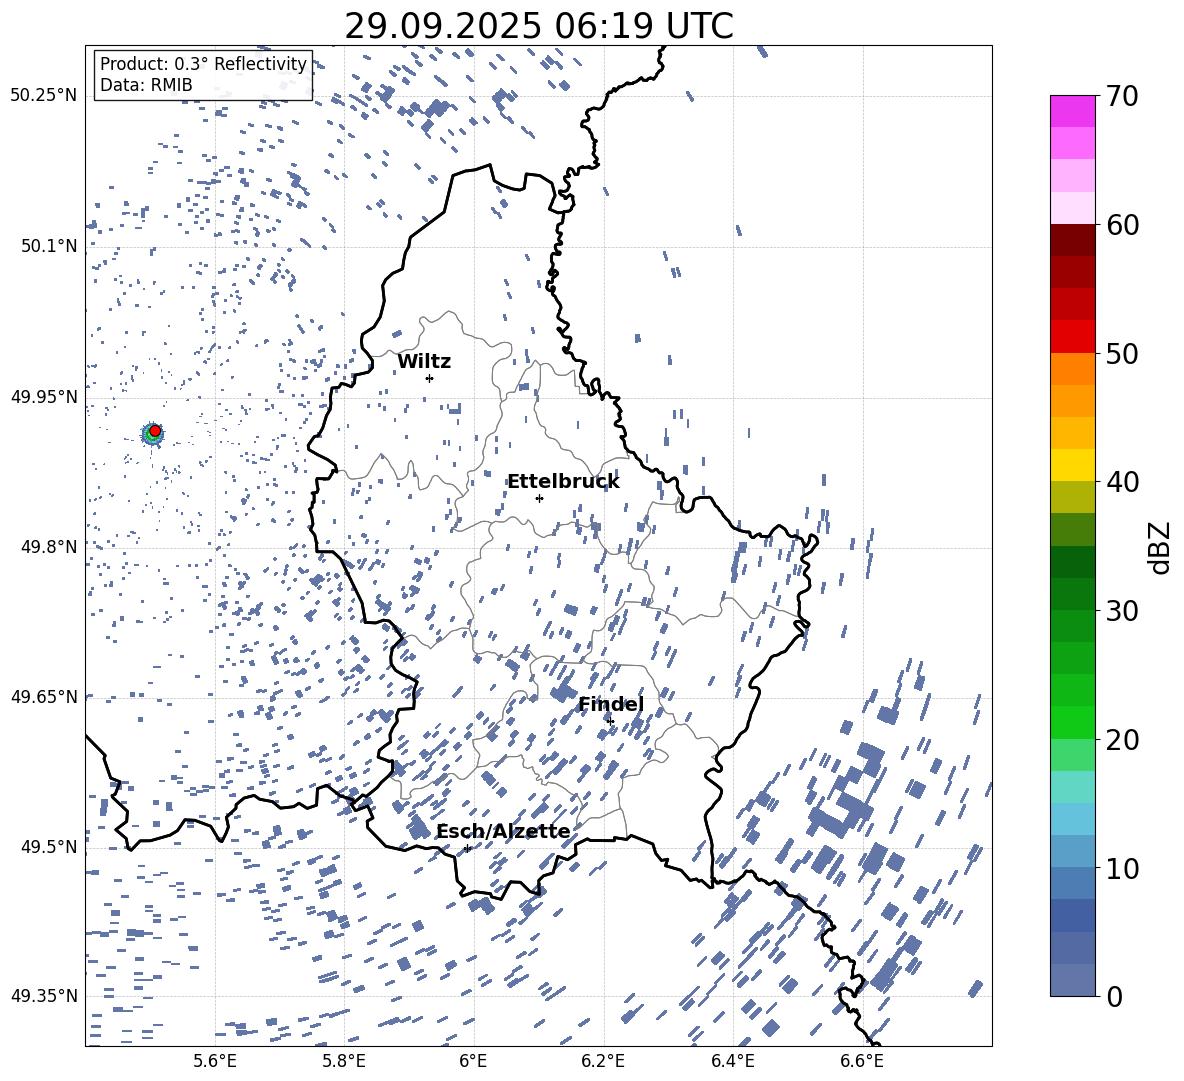Select the Wiltz city label
1184x1081 pixels.
coord(424,362)
